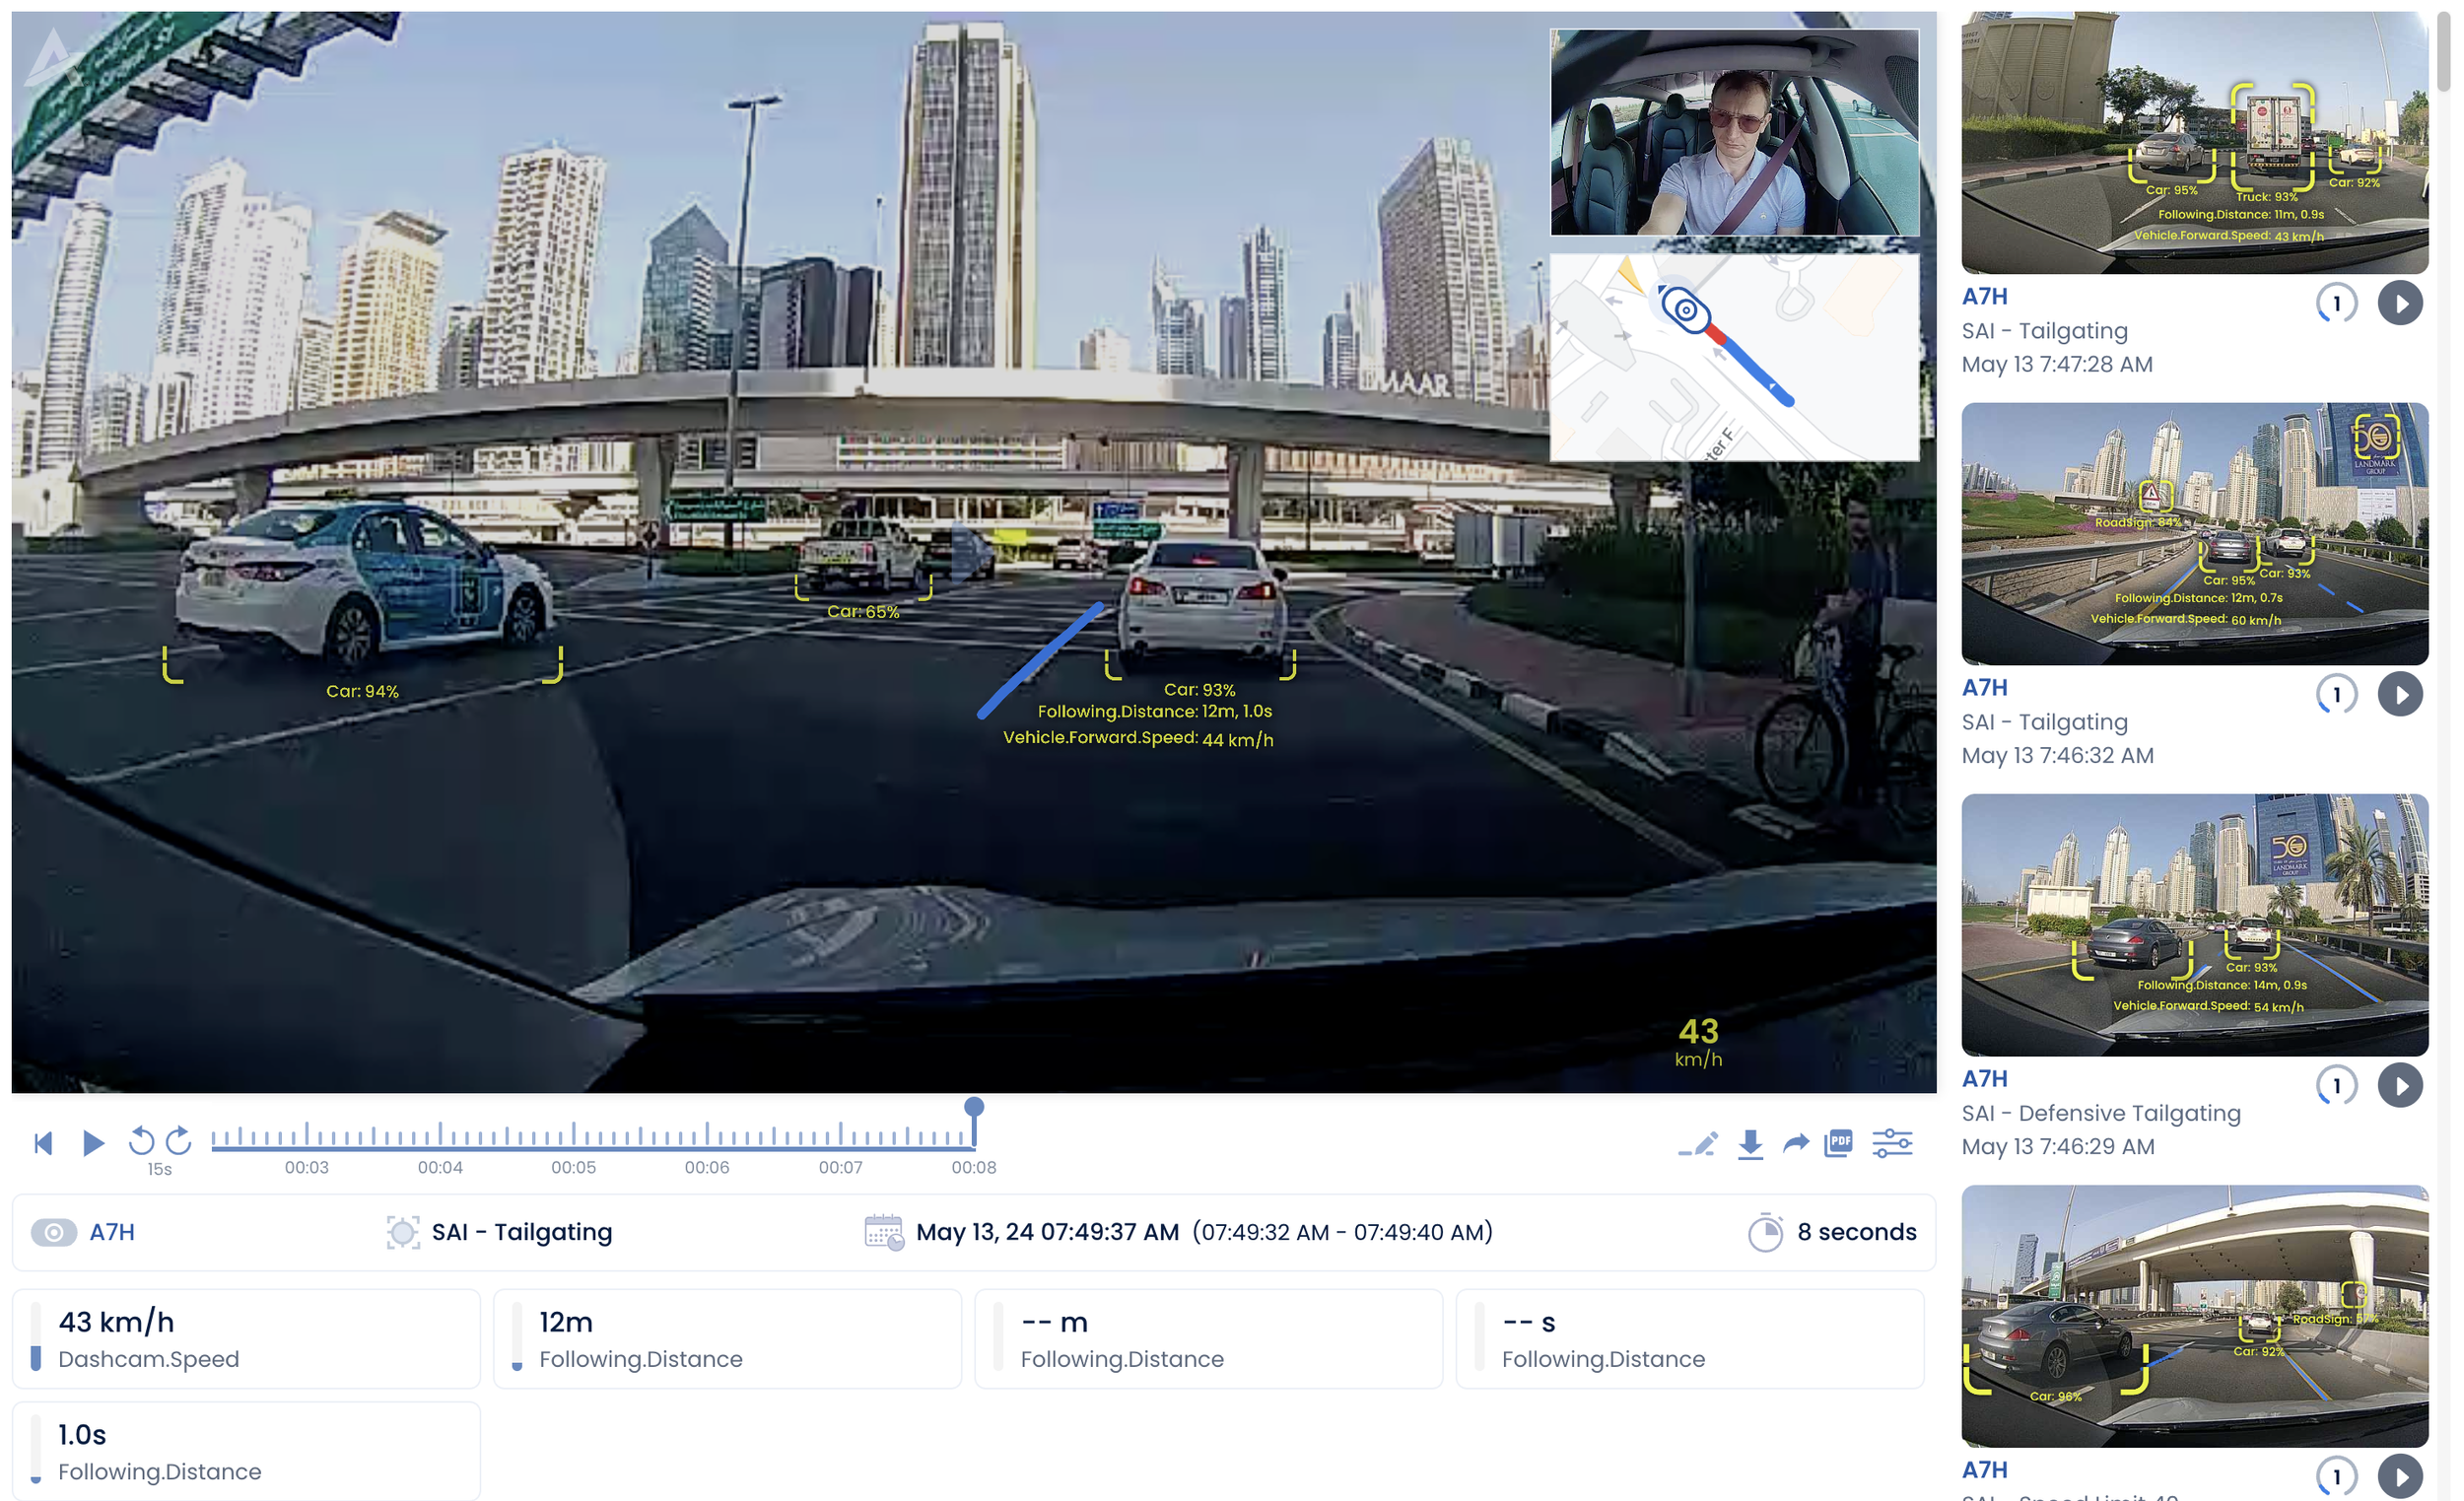2464x1501 pixels.
Task: Skip forward with the clockwise arrow icon
Action: coord(179,1141)
